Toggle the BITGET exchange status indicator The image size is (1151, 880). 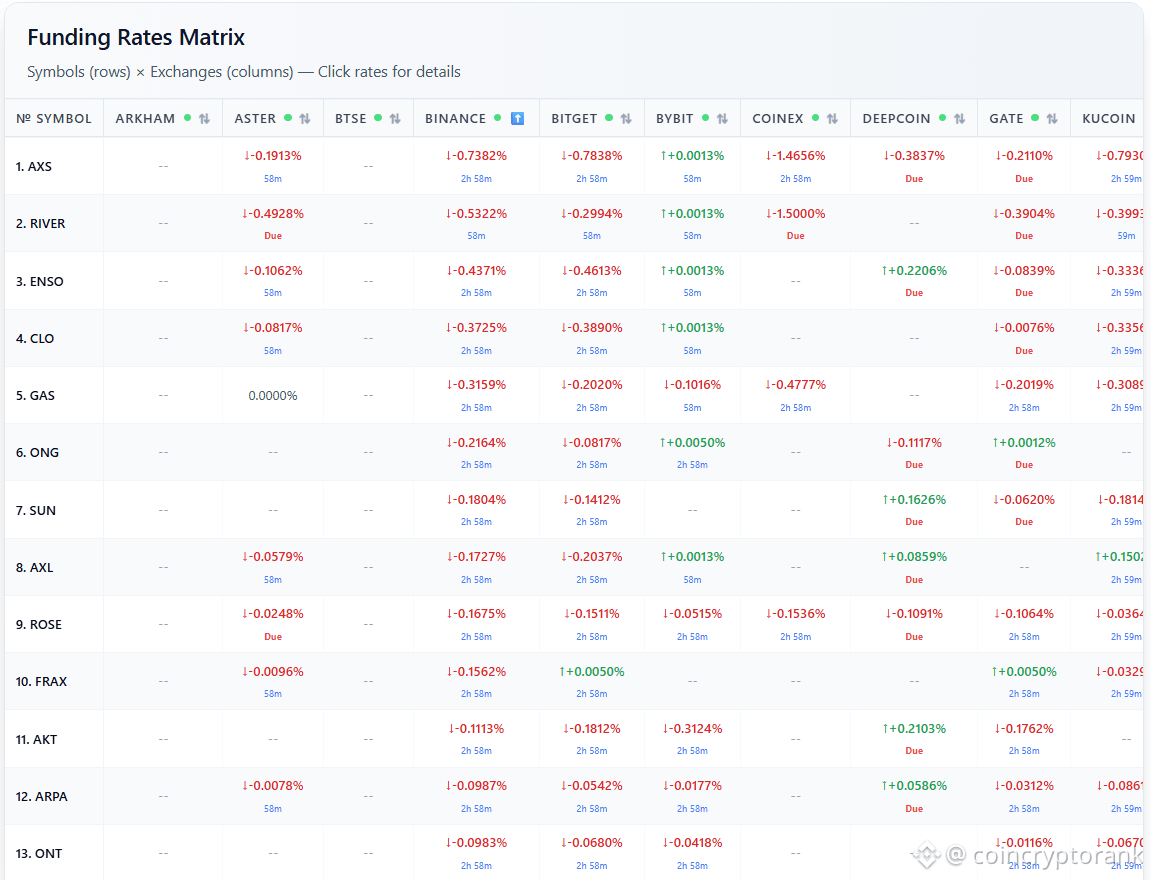609,118
